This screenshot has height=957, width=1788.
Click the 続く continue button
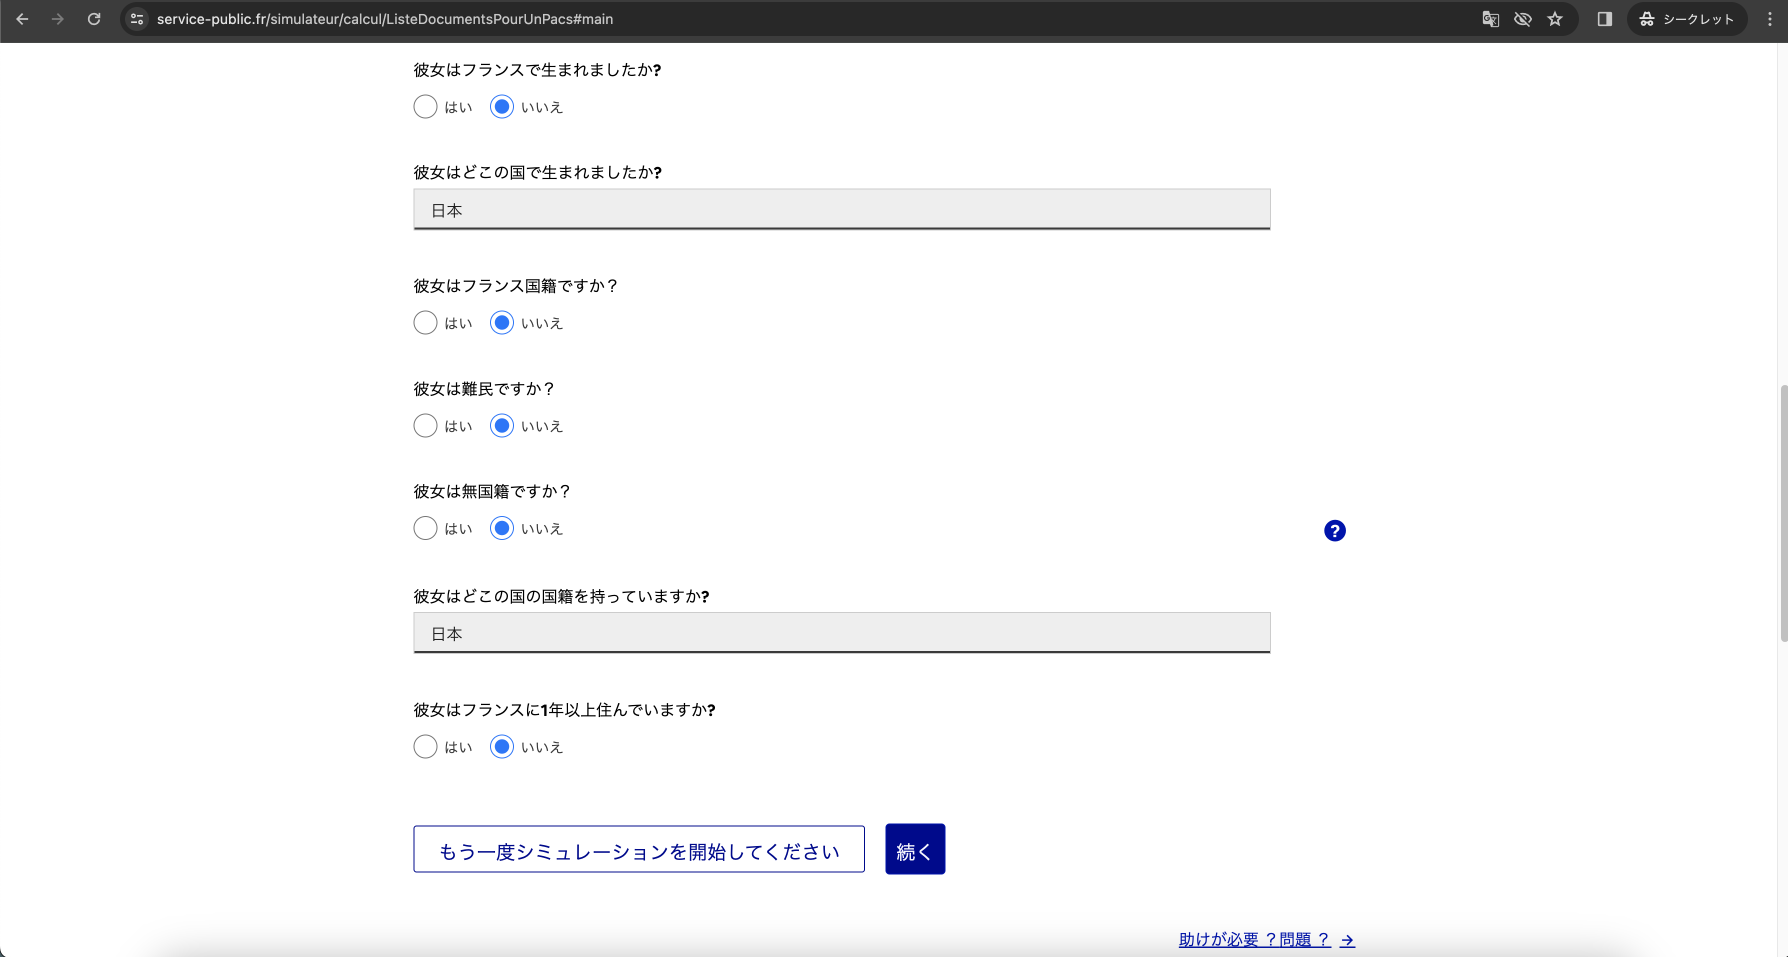[915, 849]
